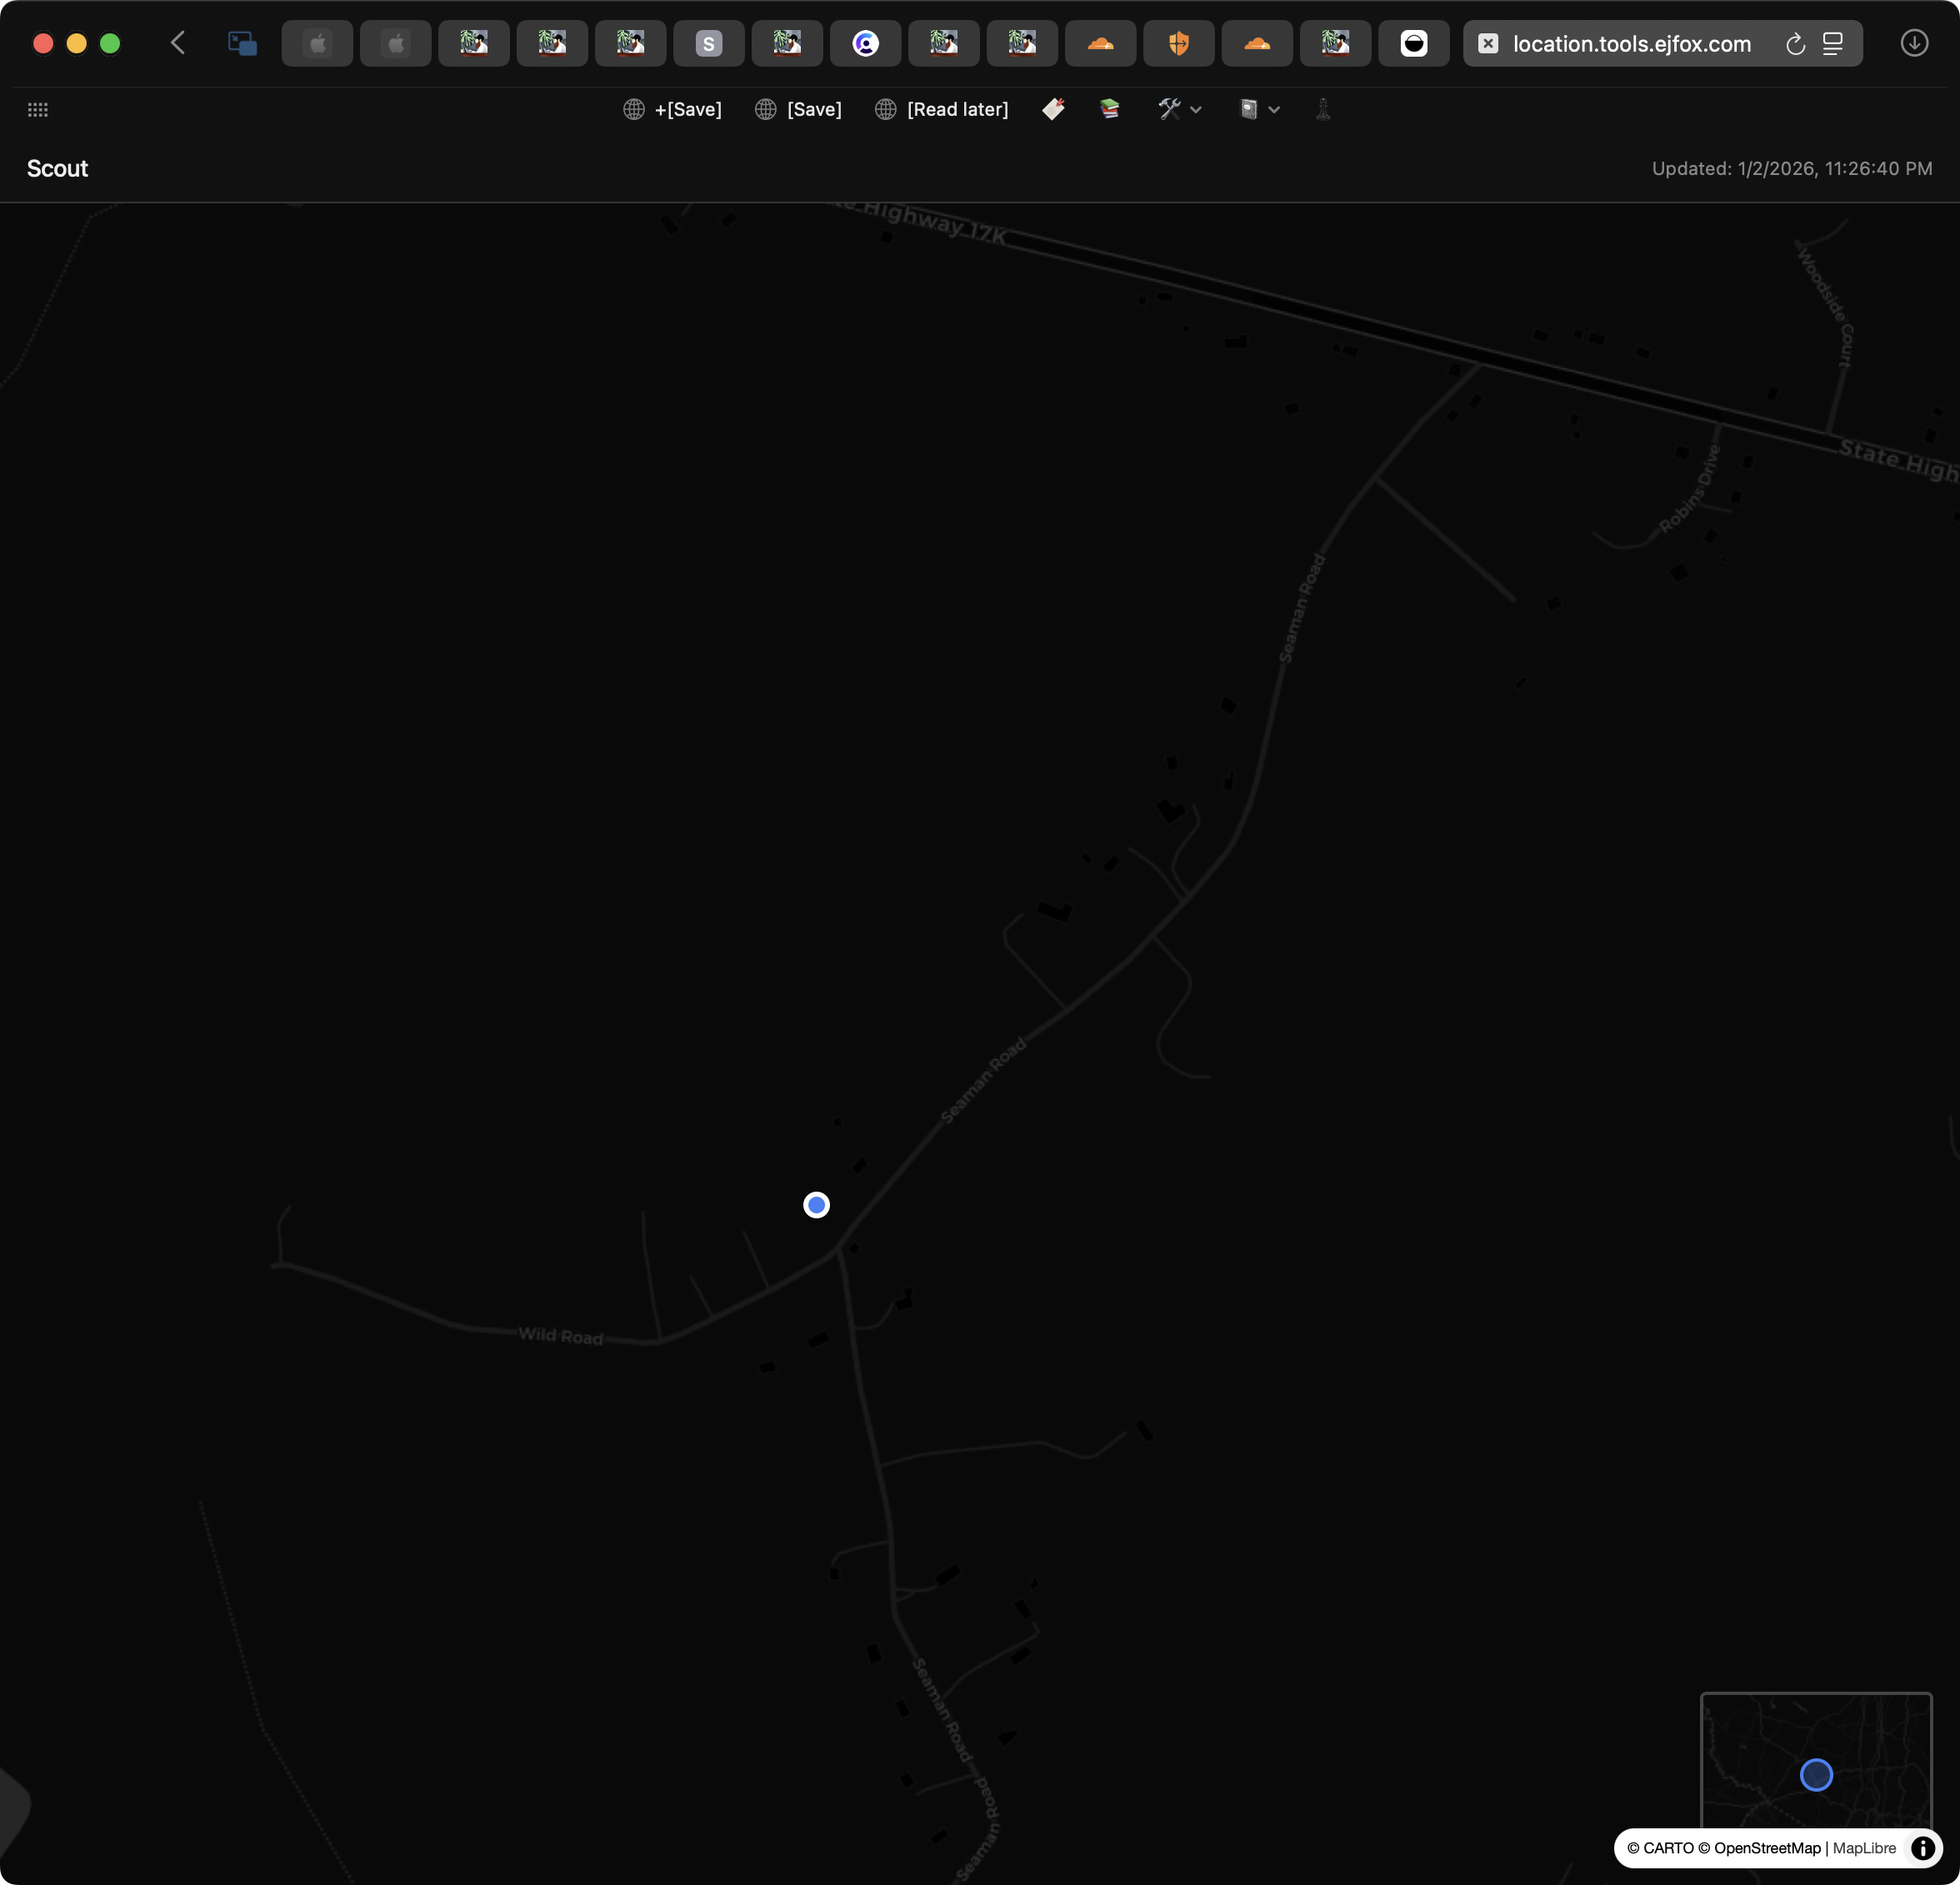Click the minimap in the bottom-right corner

coord(1816,1775)
